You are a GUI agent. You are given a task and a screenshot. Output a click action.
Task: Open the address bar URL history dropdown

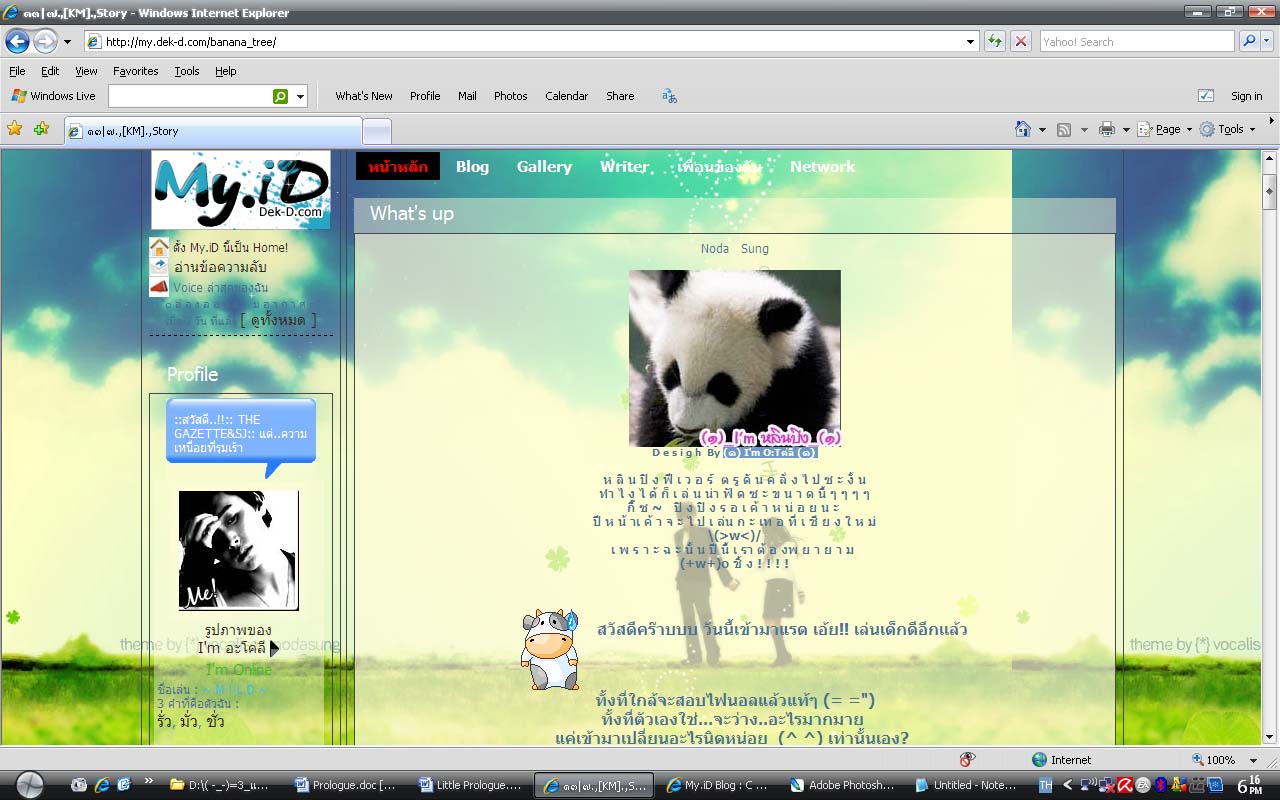tap(970, 41)
